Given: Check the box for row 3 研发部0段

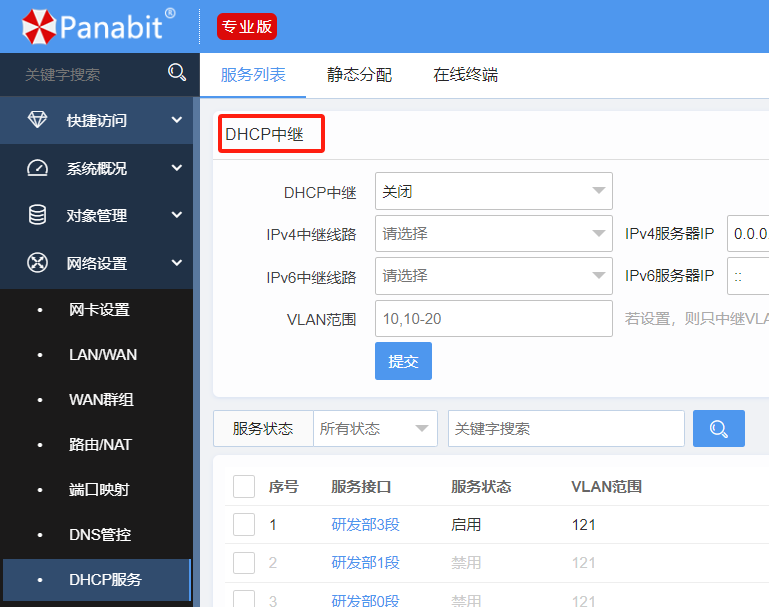Looking at the screenshot, I should (x=244, y=599).
